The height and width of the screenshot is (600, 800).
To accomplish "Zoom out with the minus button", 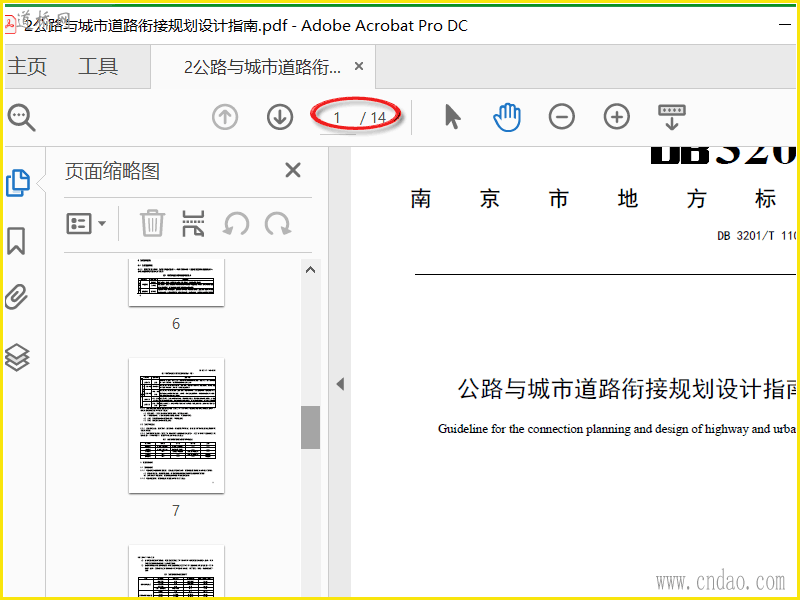I will (x=562, y=117).
